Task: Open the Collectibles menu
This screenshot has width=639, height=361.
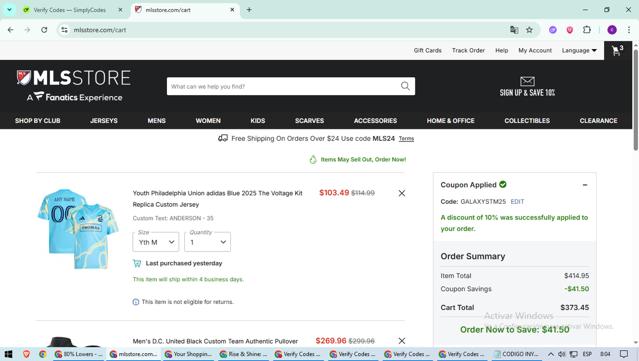Action: [x=527, y=121]
